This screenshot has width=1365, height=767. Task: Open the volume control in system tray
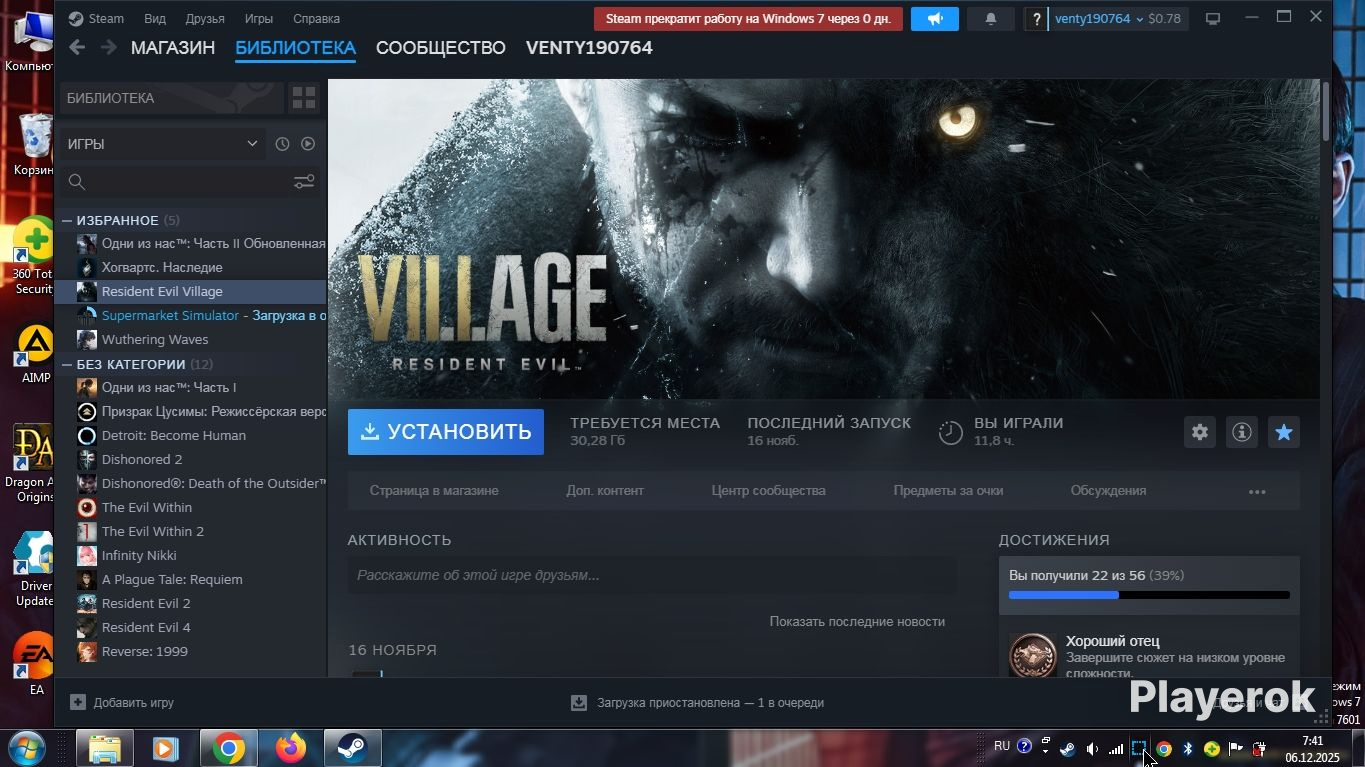pos(1092,748)
